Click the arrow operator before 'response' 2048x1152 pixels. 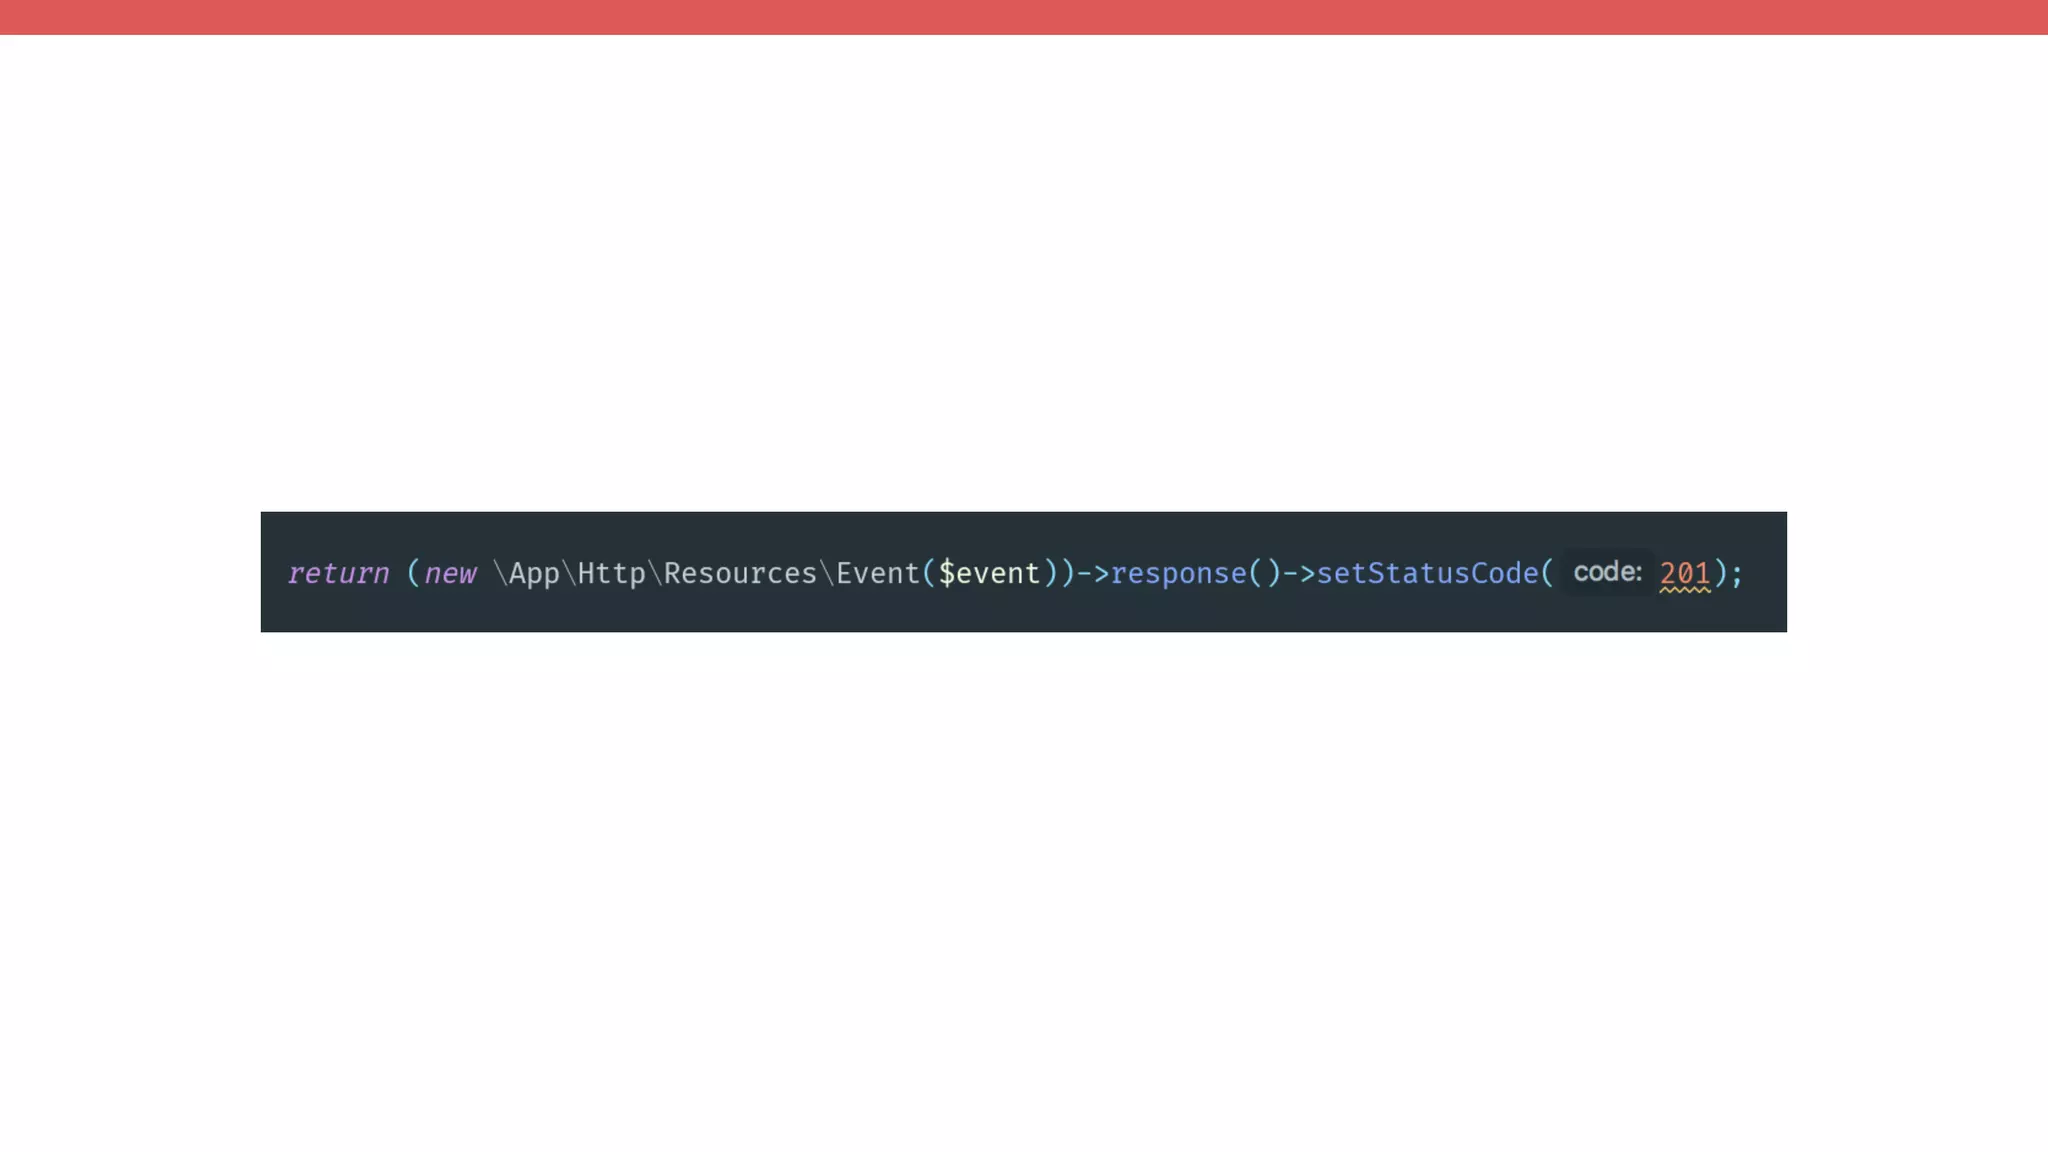1092,574
